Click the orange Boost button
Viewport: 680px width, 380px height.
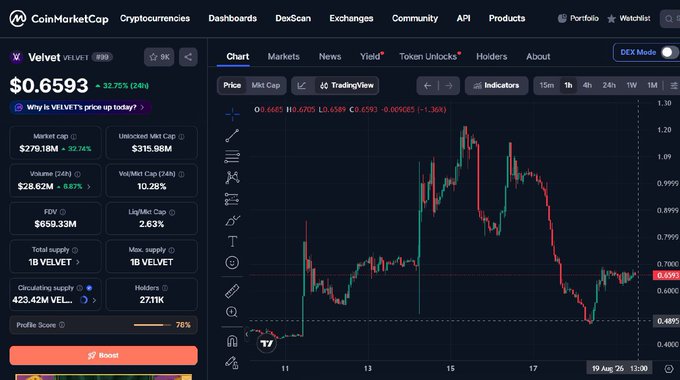[x=104, y=355]
